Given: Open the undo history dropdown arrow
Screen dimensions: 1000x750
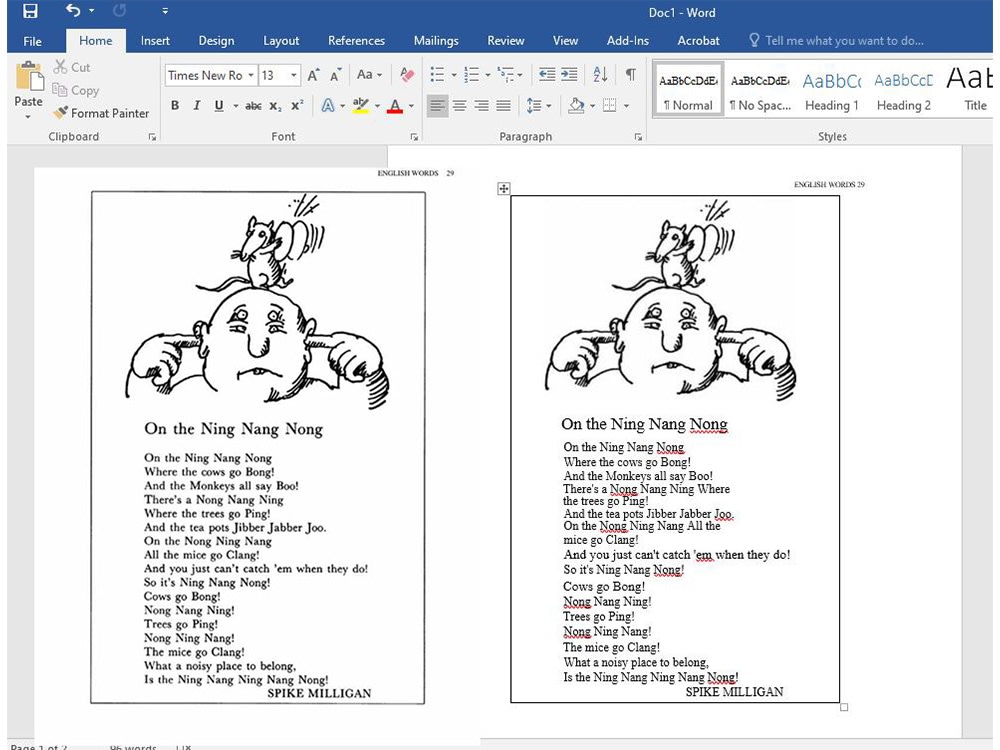Looking at the screenshot, I should [x=92, y=11].
